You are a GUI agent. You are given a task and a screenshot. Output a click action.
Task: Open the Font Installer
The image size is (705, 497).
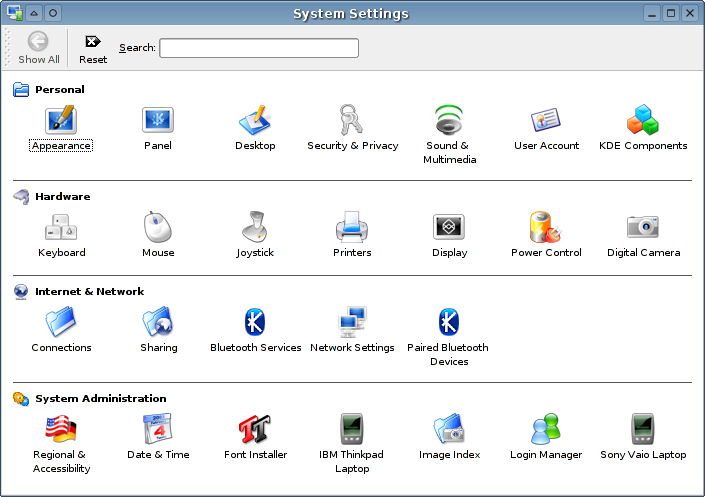(x=255, y=431)
